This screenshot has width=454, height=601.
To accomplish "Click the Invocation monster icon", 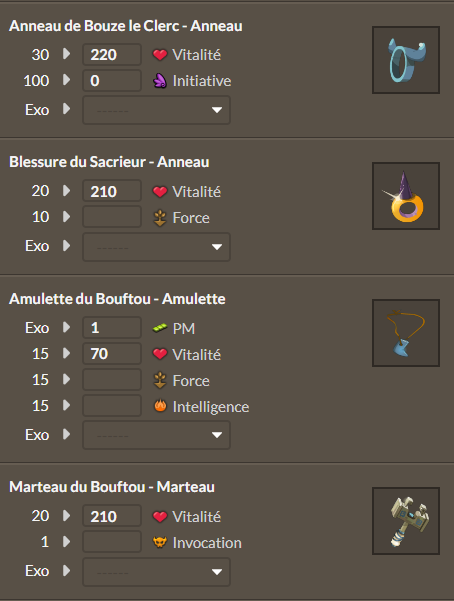I will [x=160, y=542].
